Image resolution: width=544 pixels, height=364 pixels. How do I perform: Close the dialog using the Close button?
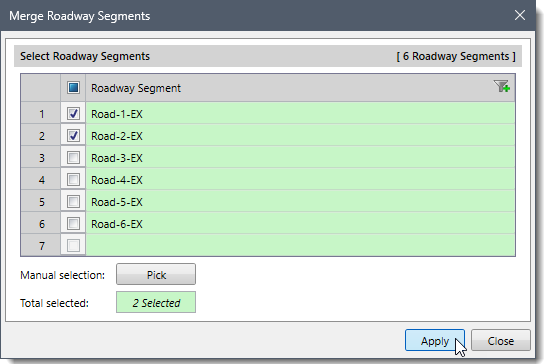(501, 340)
